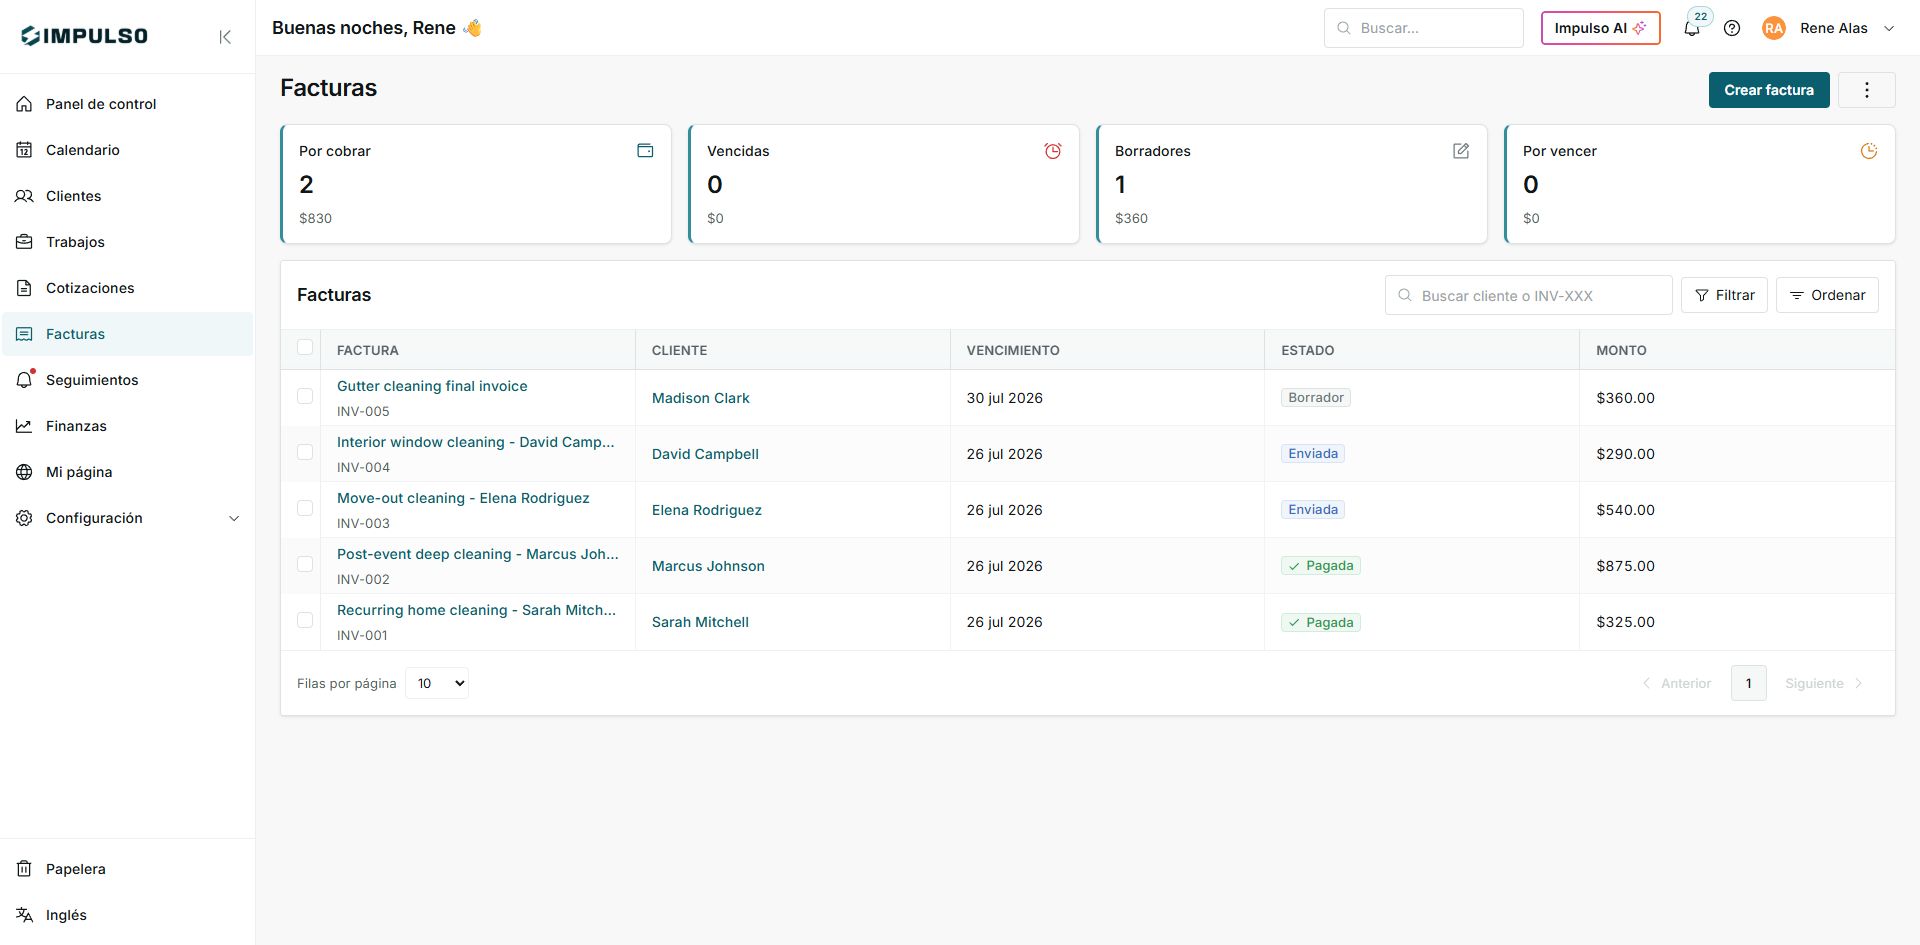Image resolution: width=1920 pixels, height=945 pixels.
Task: Click the Impulso AI button
Action: point(1600,28)
